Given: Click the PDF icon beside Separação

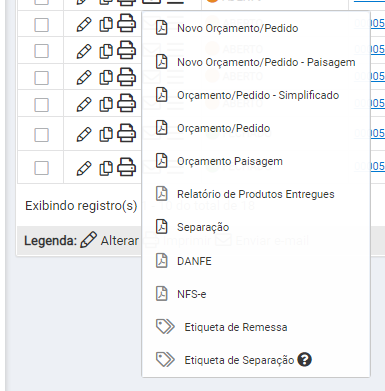Looking at the screenshot, I should (162, 227).
